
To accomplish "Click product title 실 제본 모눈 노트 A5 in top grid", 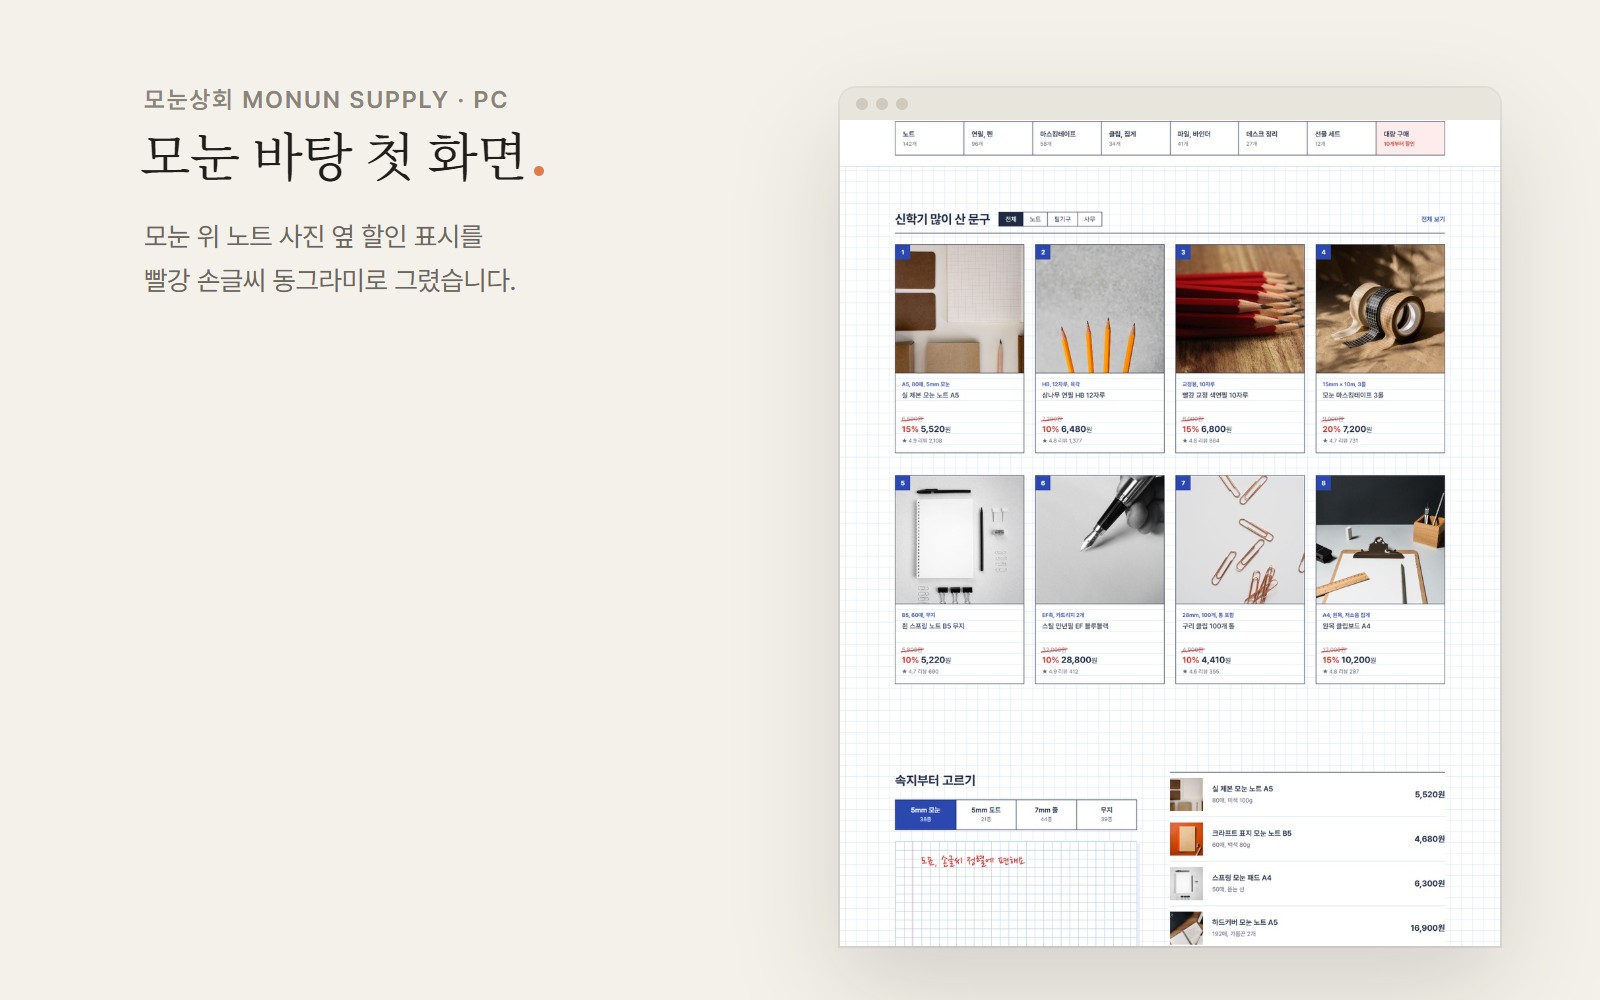I will pos(930,395).
